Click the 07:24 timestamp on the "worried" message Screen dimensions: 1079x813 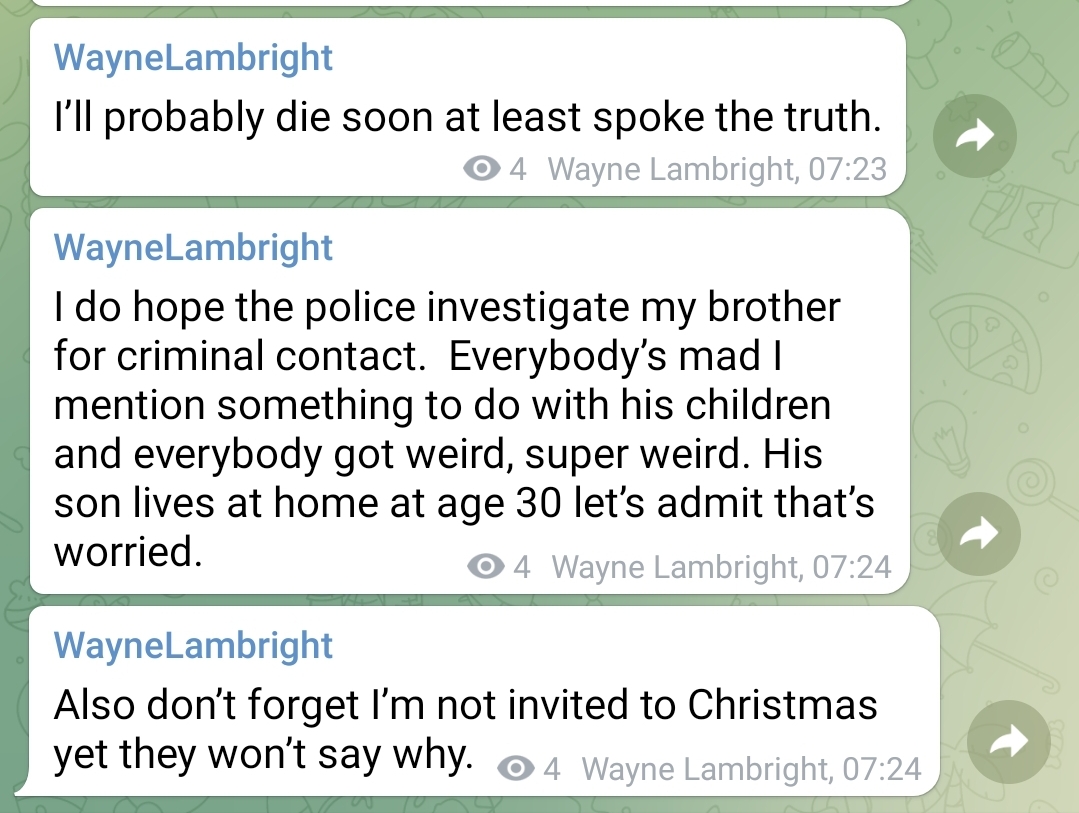point(851,567)
